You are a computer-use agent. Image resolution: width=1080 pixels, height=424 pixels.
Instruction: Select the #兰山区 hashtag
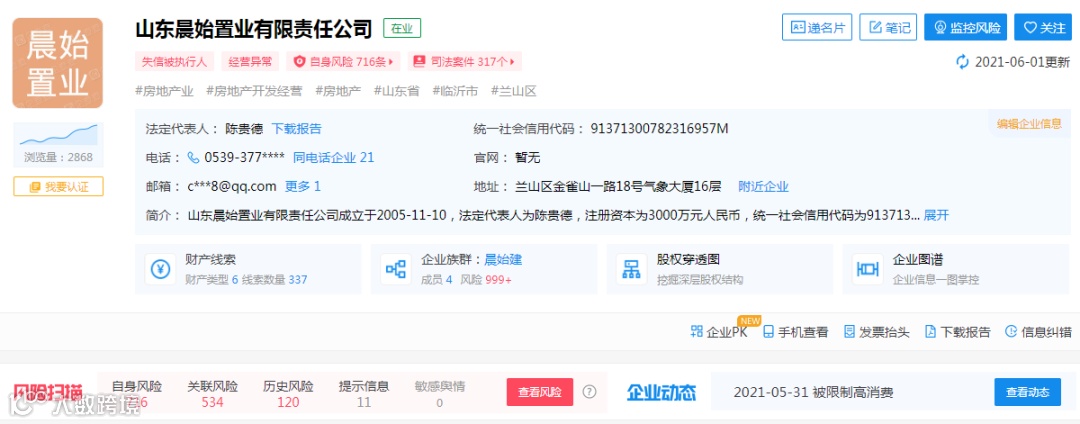(514, 91)
